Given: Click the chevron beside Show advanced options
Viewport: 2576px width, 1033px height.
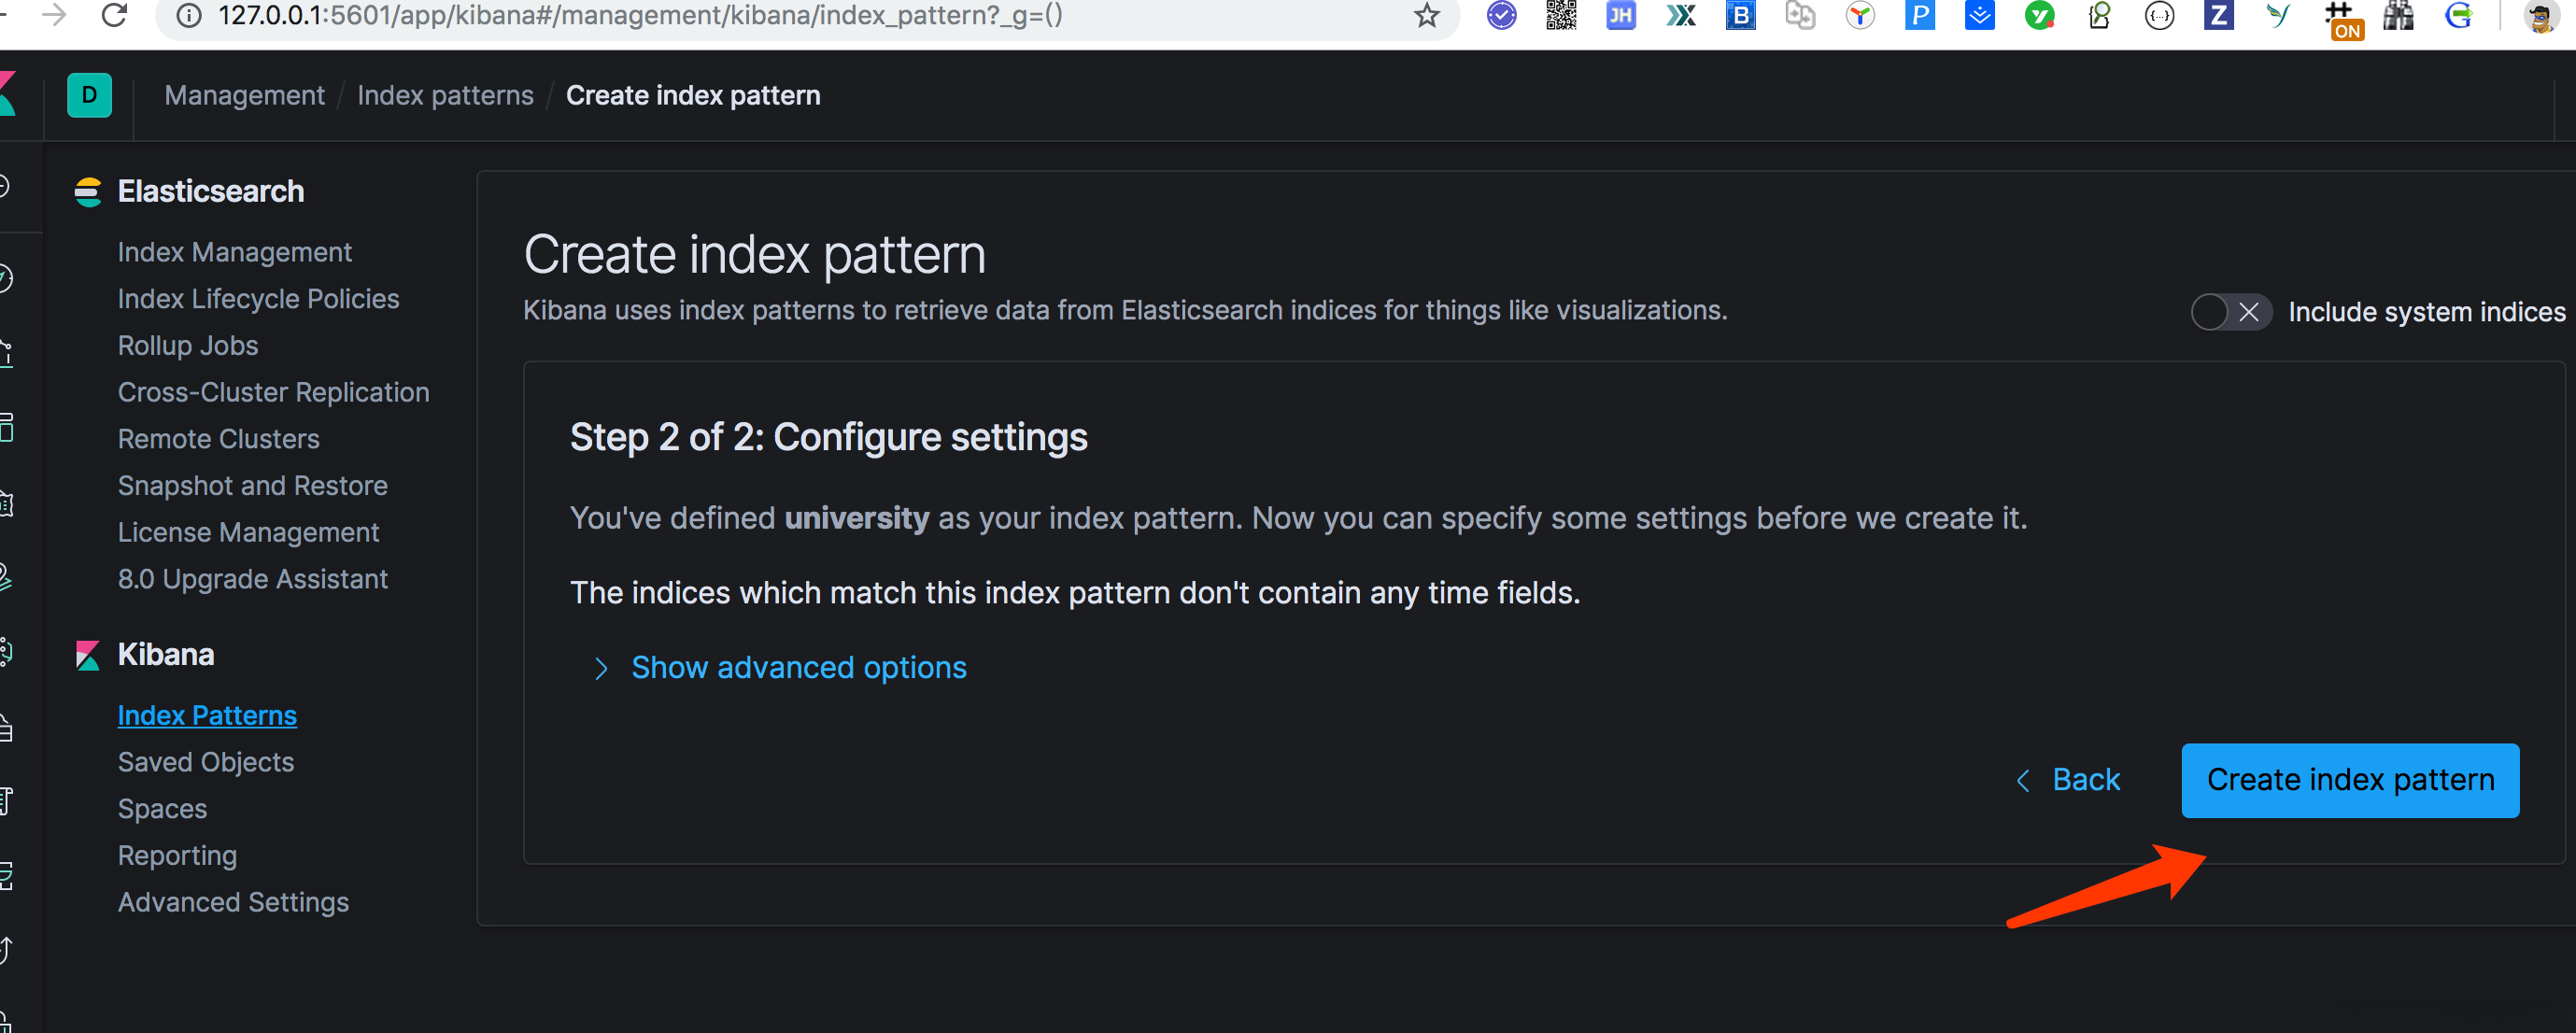Looking at the screenshot, I should (x=601, y=669).
